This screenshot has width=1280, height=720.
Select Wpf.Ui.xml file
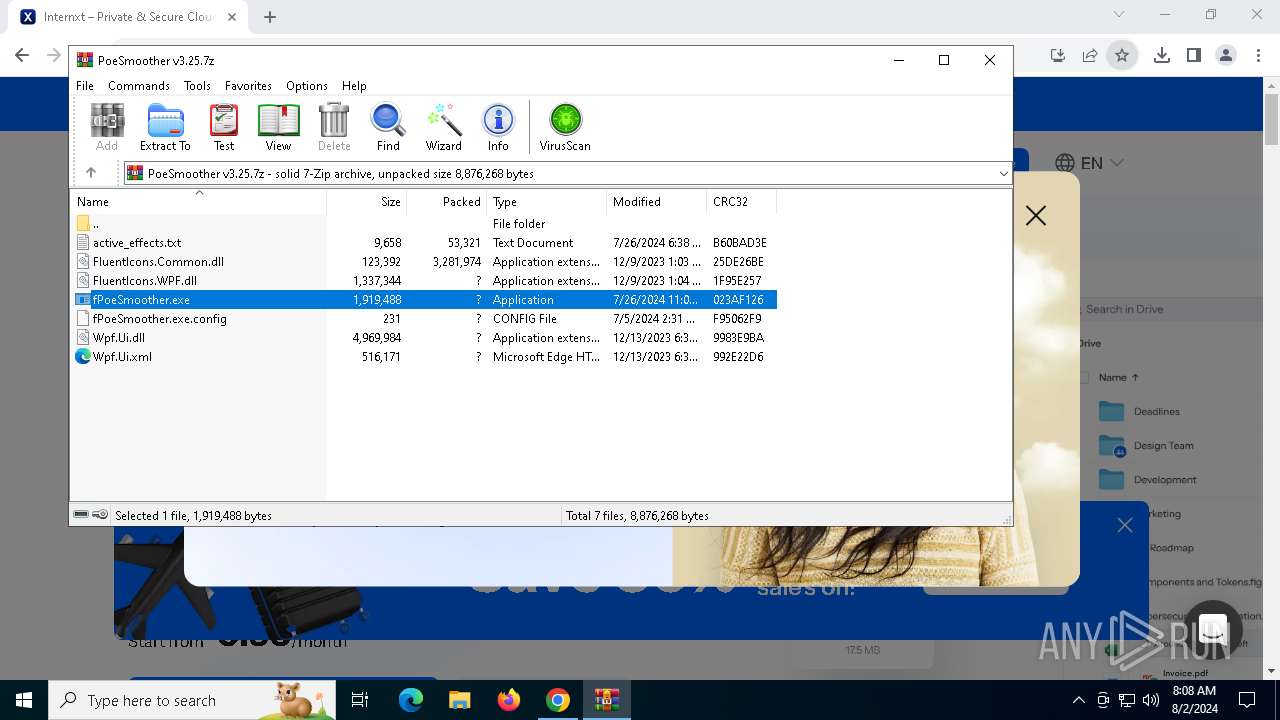pos(423,357)
